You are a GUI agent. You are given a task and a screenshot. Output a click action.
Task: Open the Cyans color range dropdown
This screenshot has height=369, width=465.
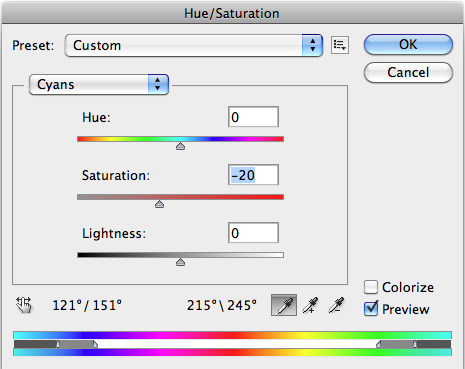pyautogui.click(x=99, y=84)
